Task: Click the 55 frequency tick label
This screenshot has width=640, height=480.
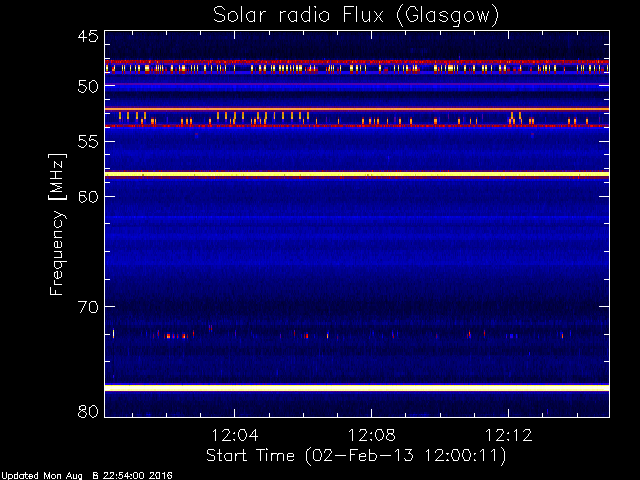Action: [x=88, y=142]
